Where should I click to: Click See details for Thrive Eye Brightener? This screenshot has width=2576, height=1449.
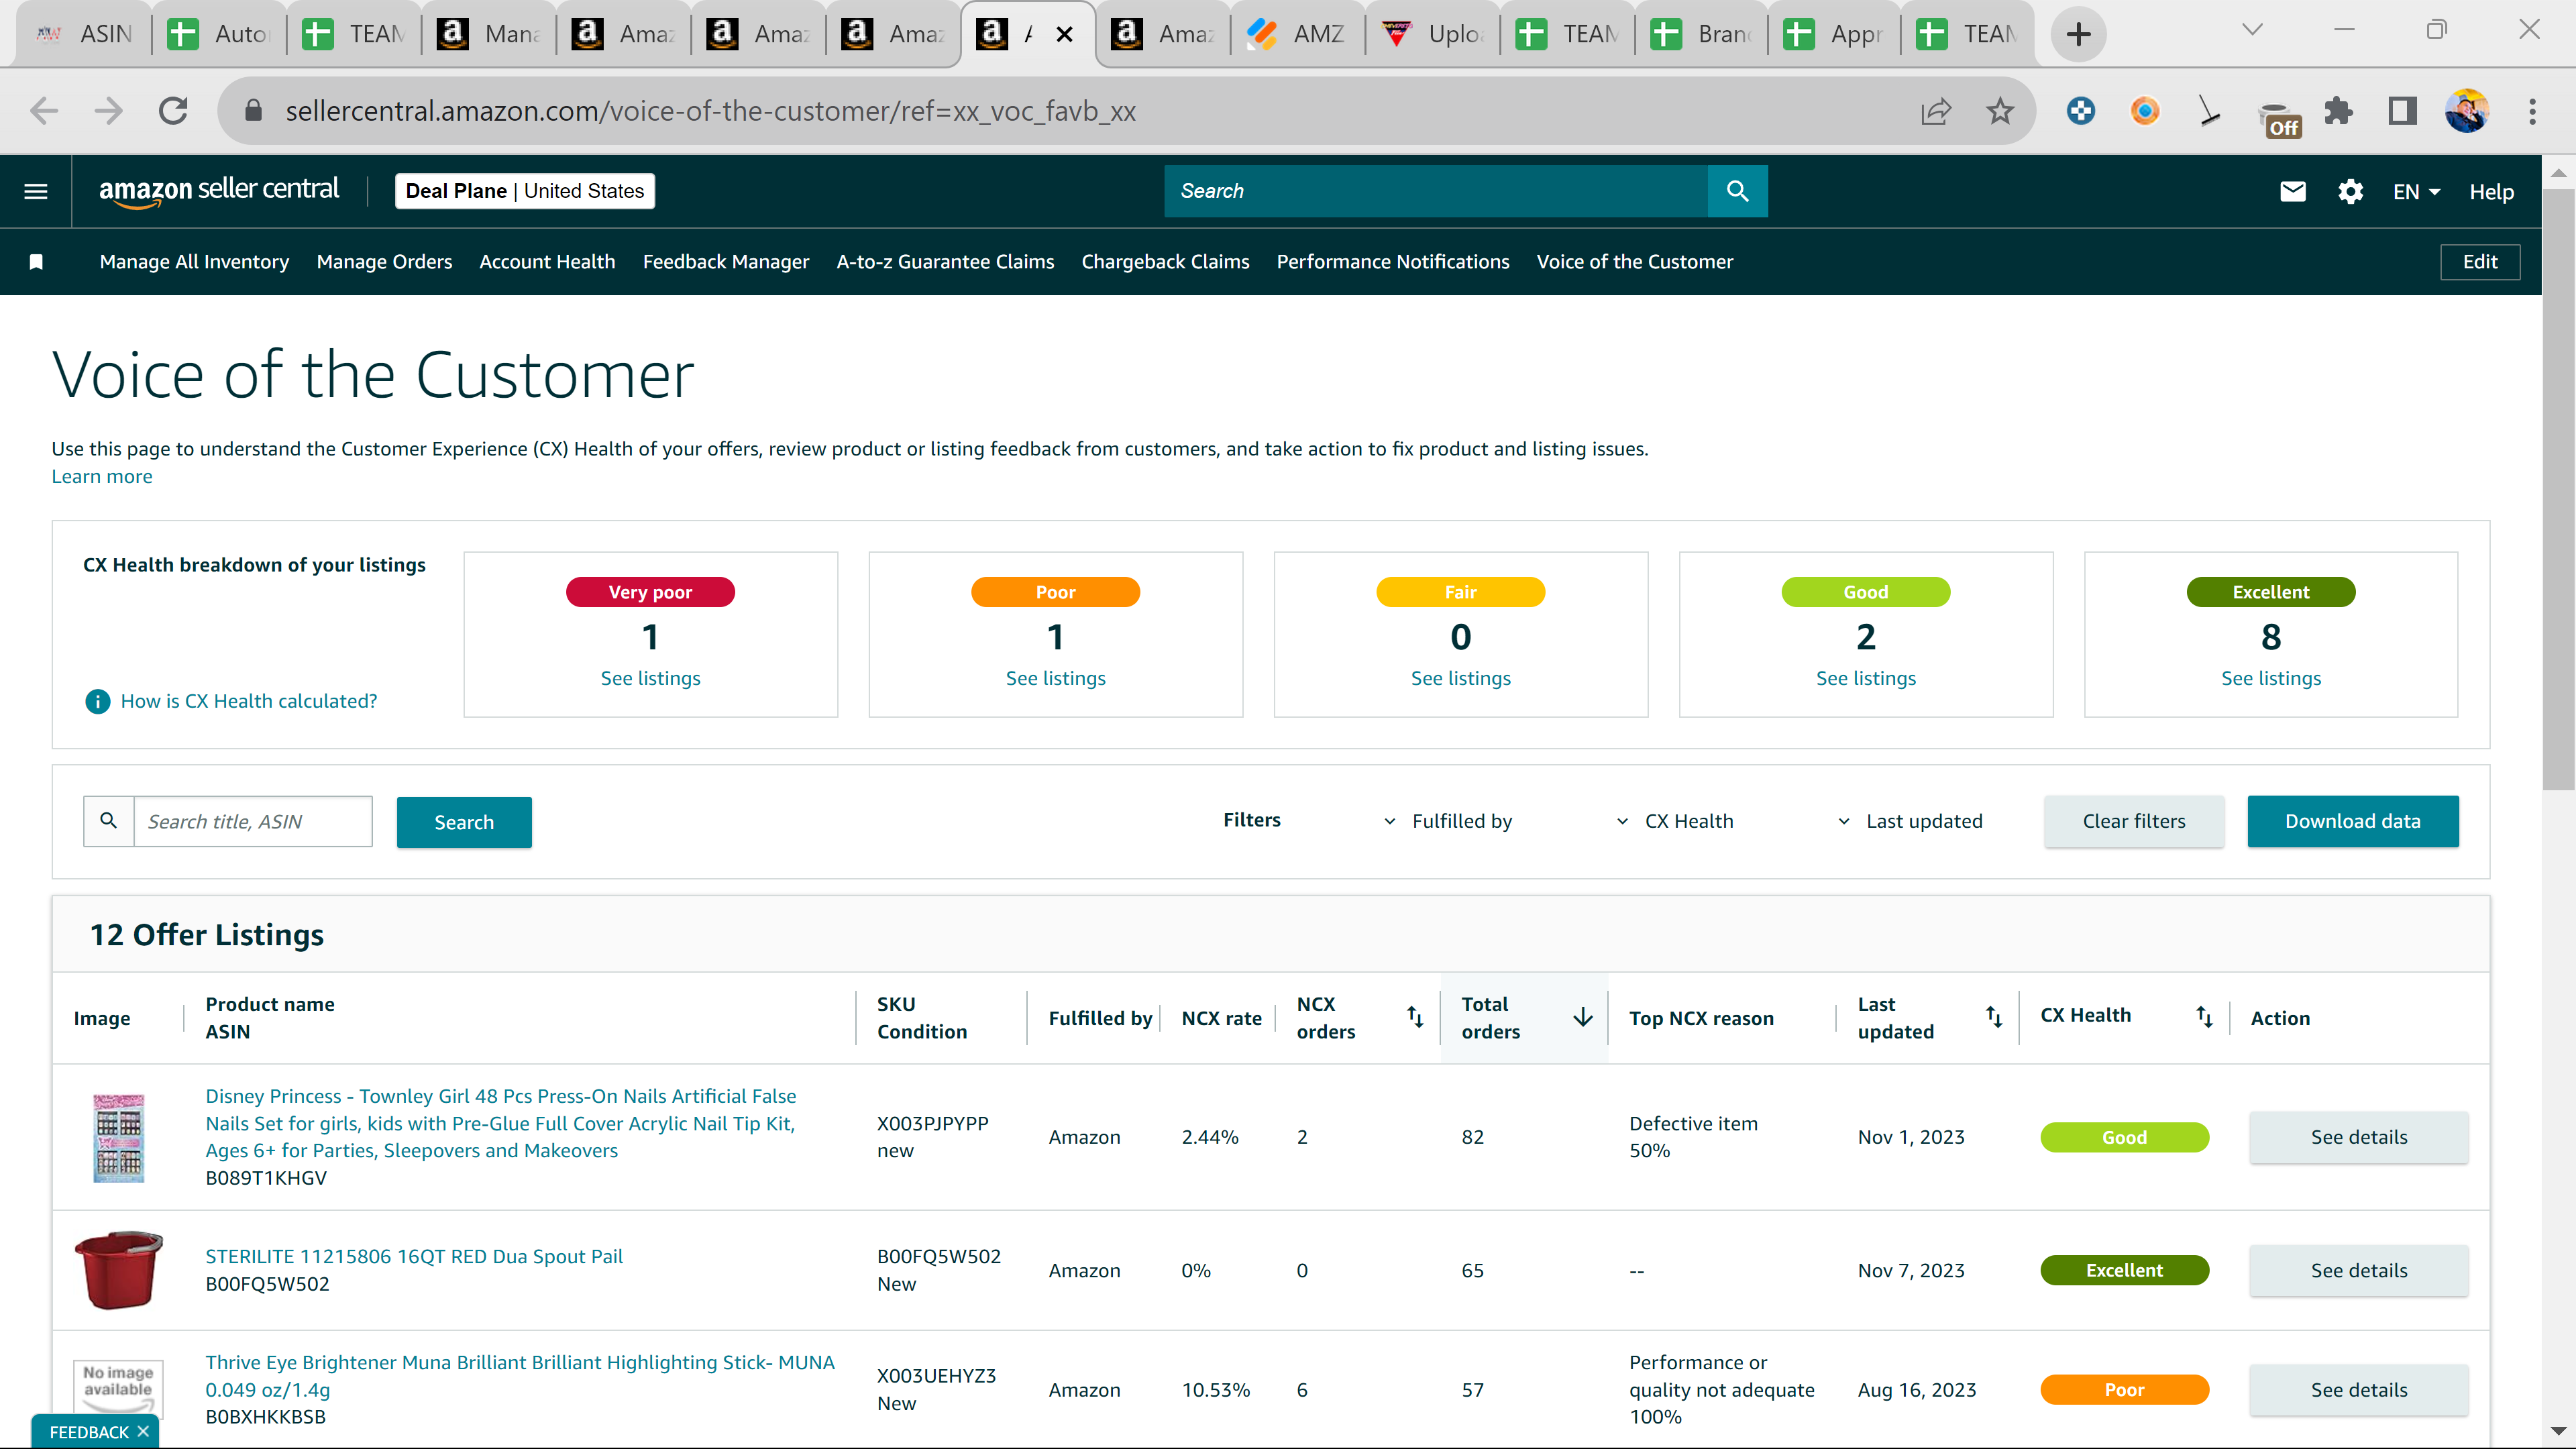(2358, 1390)
